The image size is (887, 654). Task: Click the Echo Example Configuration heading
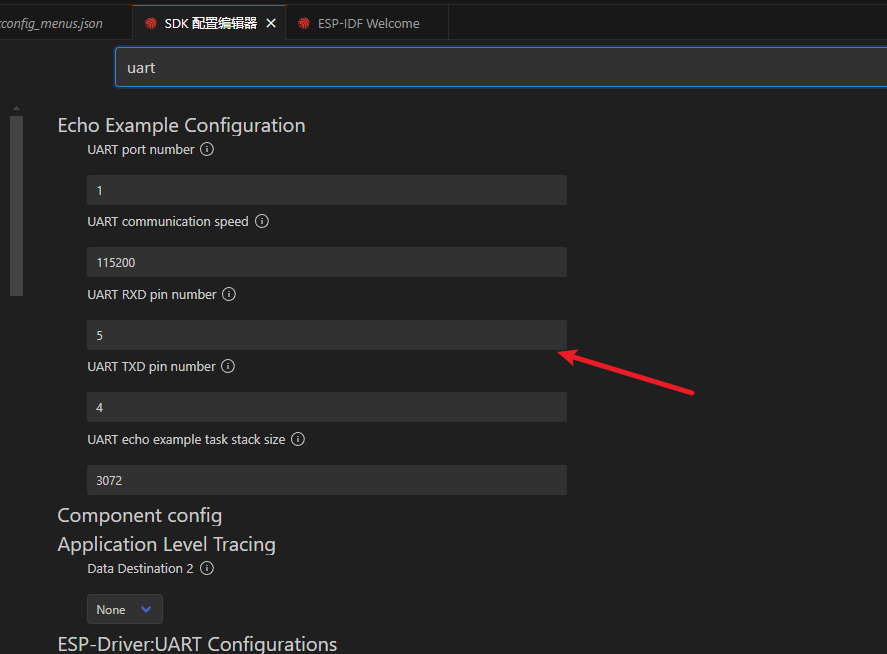pyautogui.click(x=181, y=126)
